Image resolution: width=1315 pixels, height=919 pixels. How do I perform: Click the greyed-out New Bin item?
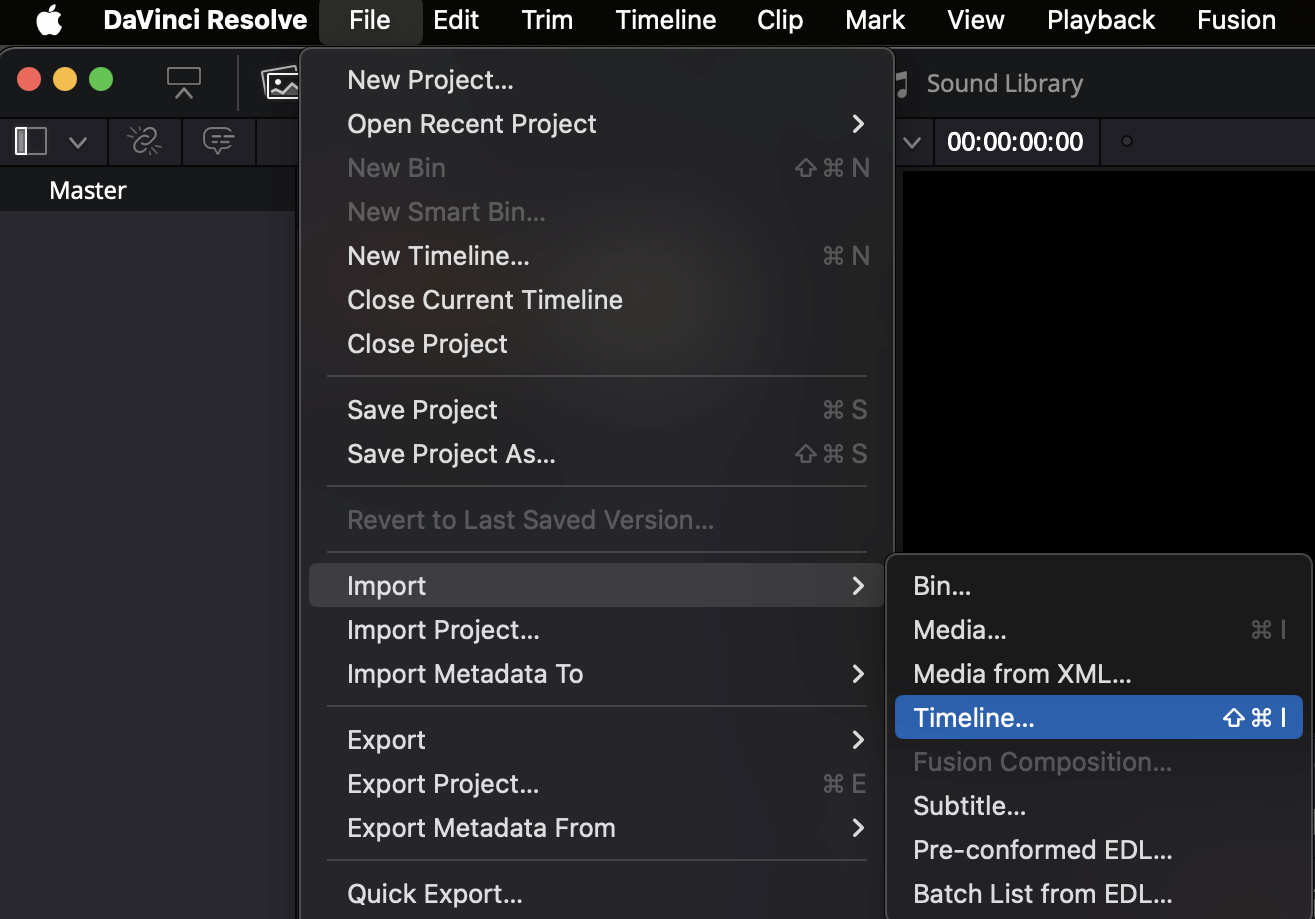coord(596,168)
